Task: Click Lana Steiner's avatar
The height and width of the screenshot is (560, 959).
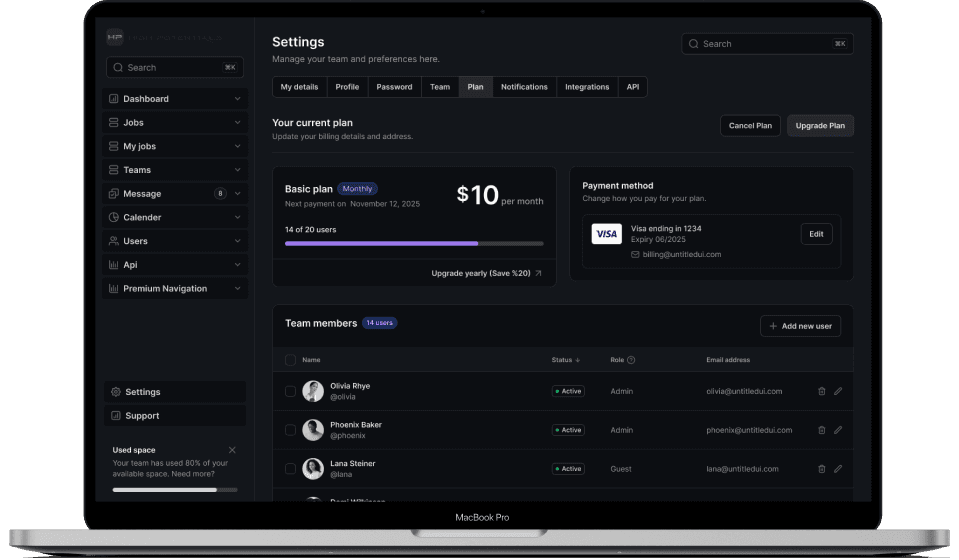Action: tap(313, 469)
